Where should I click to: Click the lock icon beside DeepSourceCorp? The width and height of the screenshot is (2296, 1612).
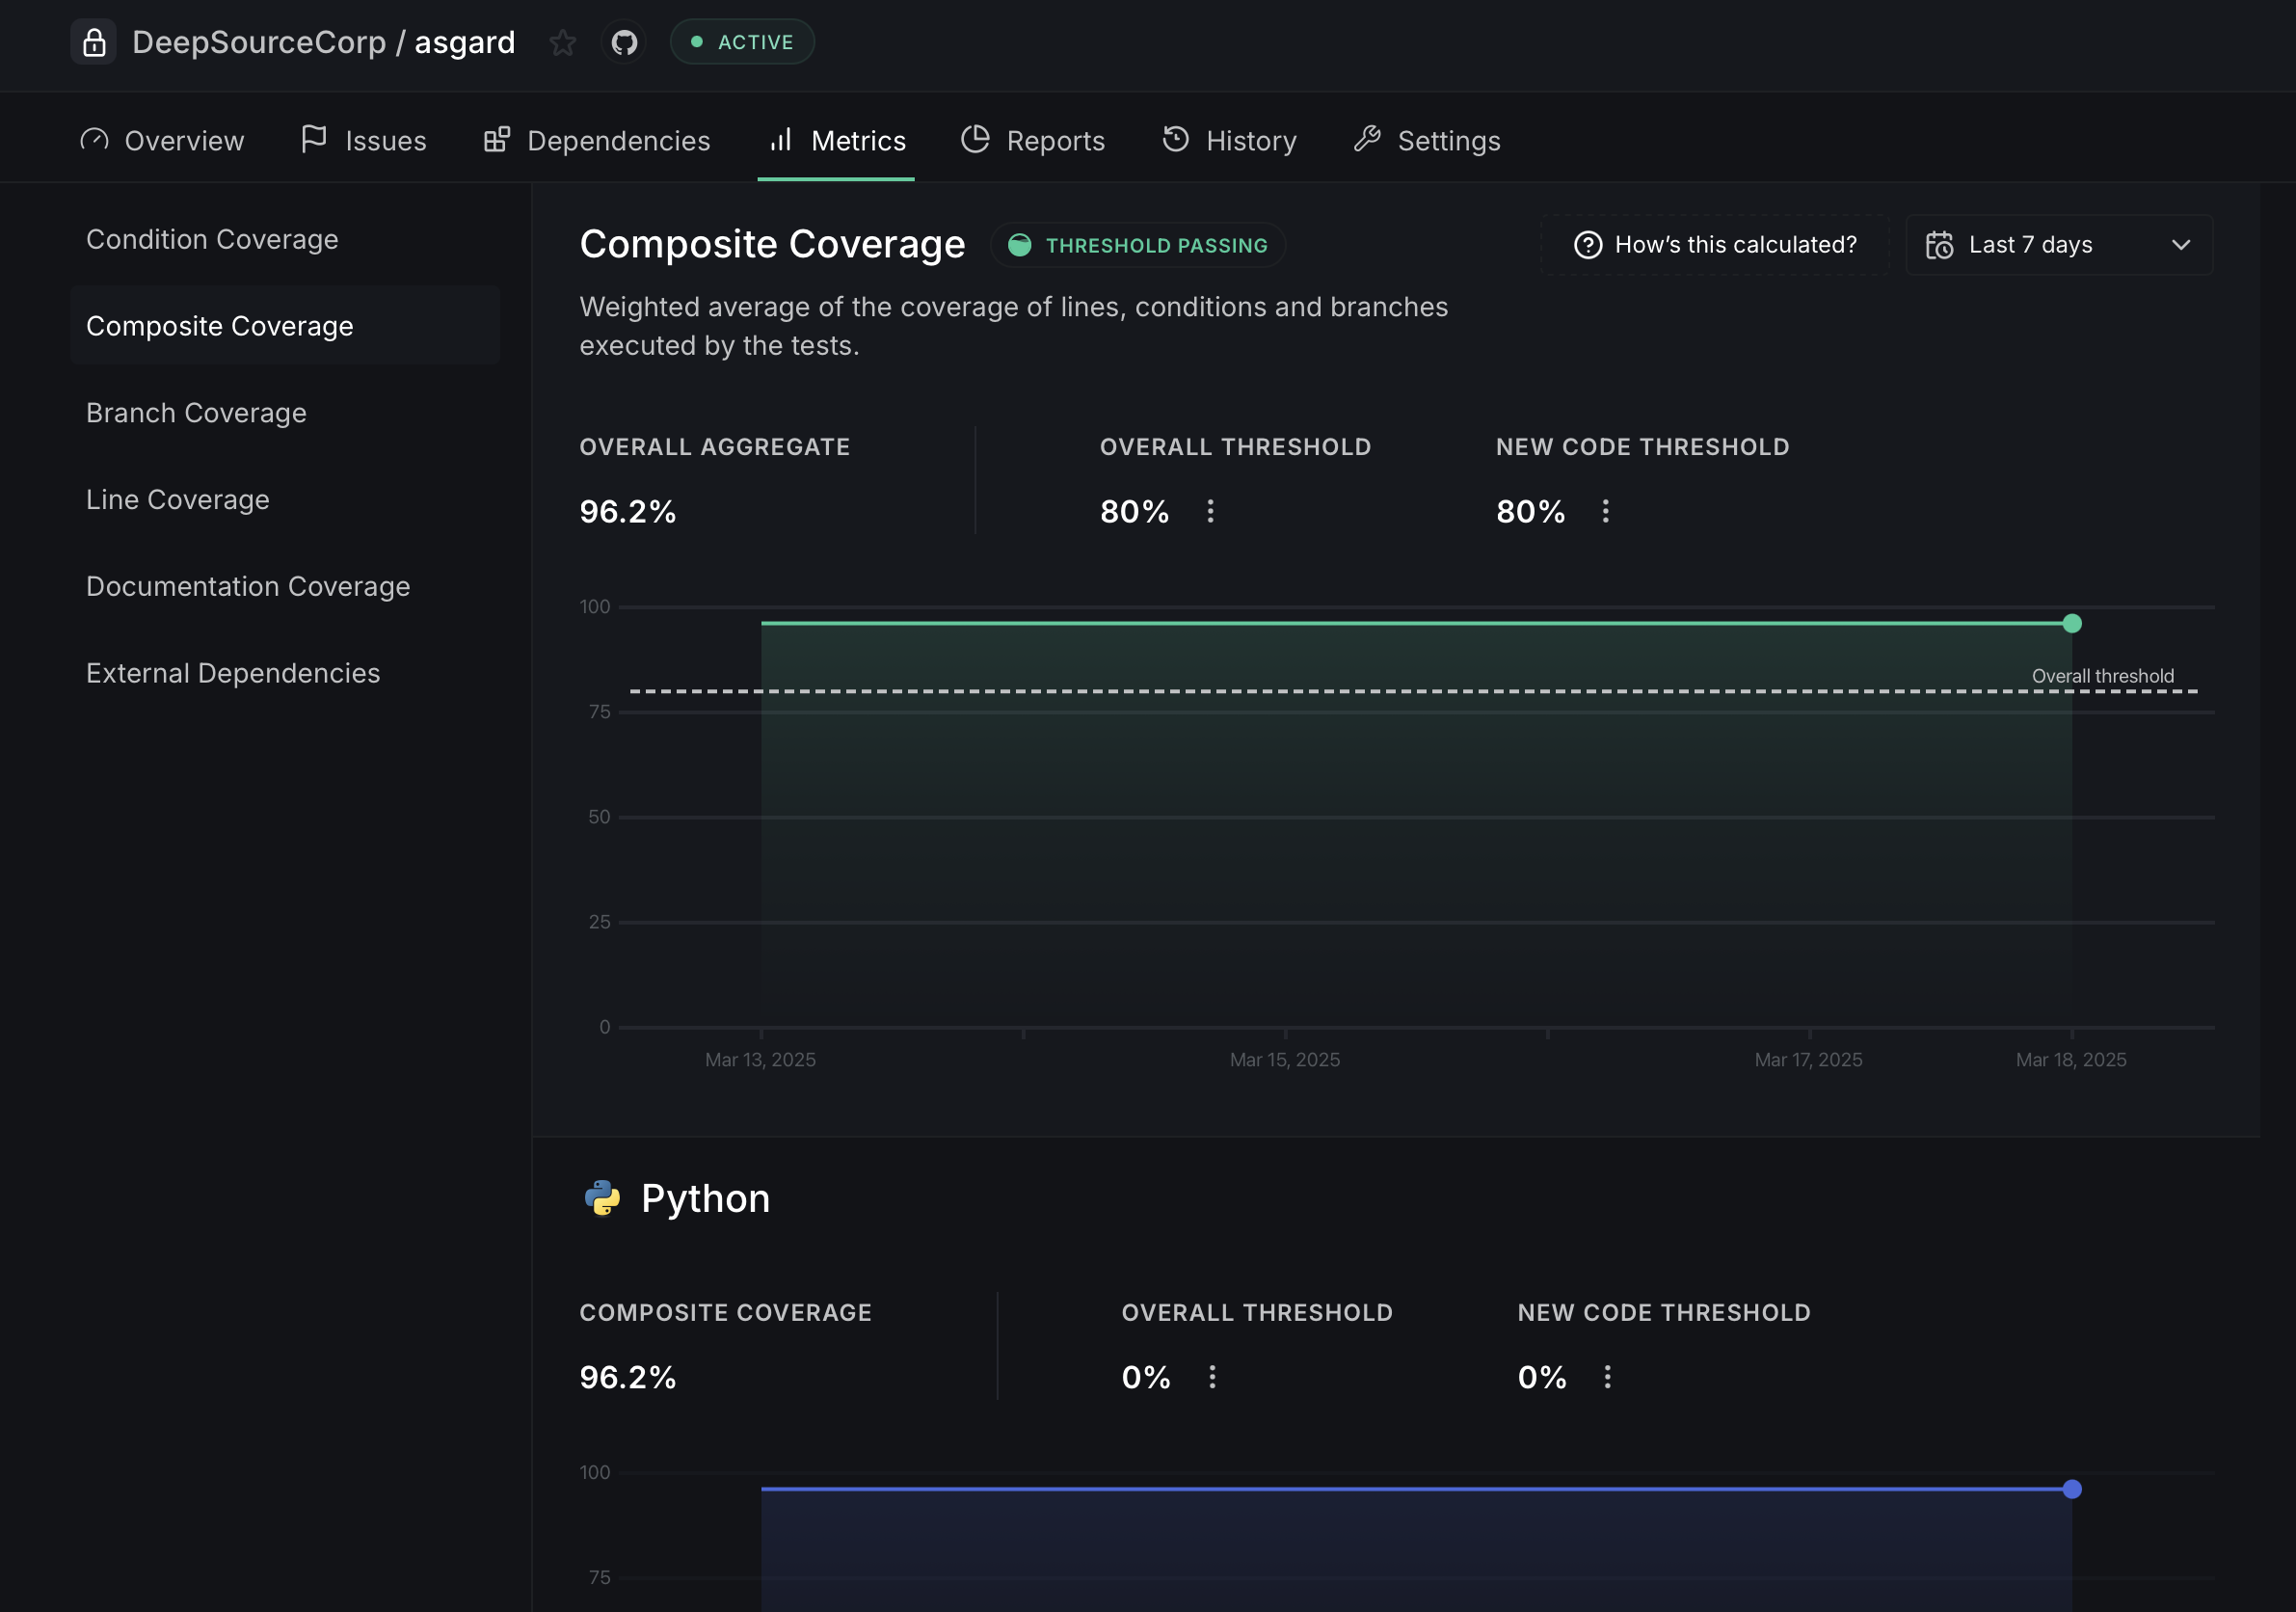point(94,42)
